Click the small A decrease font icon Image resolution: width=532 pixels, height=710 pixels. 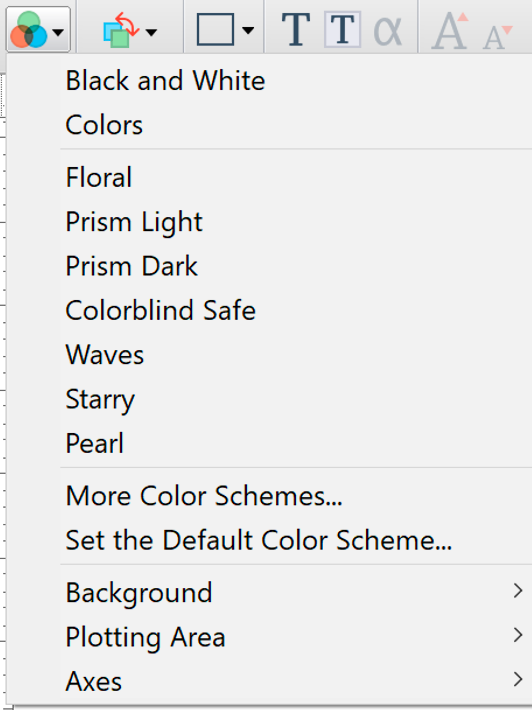pos(497,37)
